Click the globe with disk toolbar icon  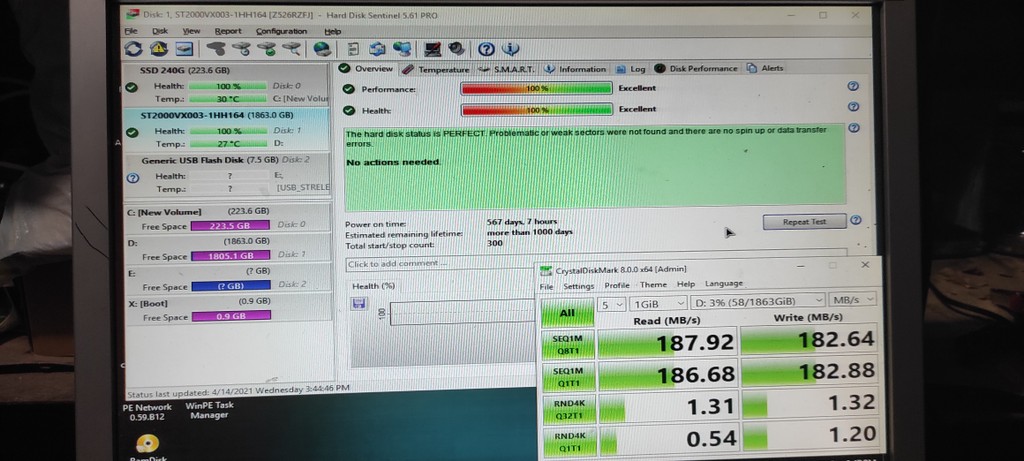[322, 49]
